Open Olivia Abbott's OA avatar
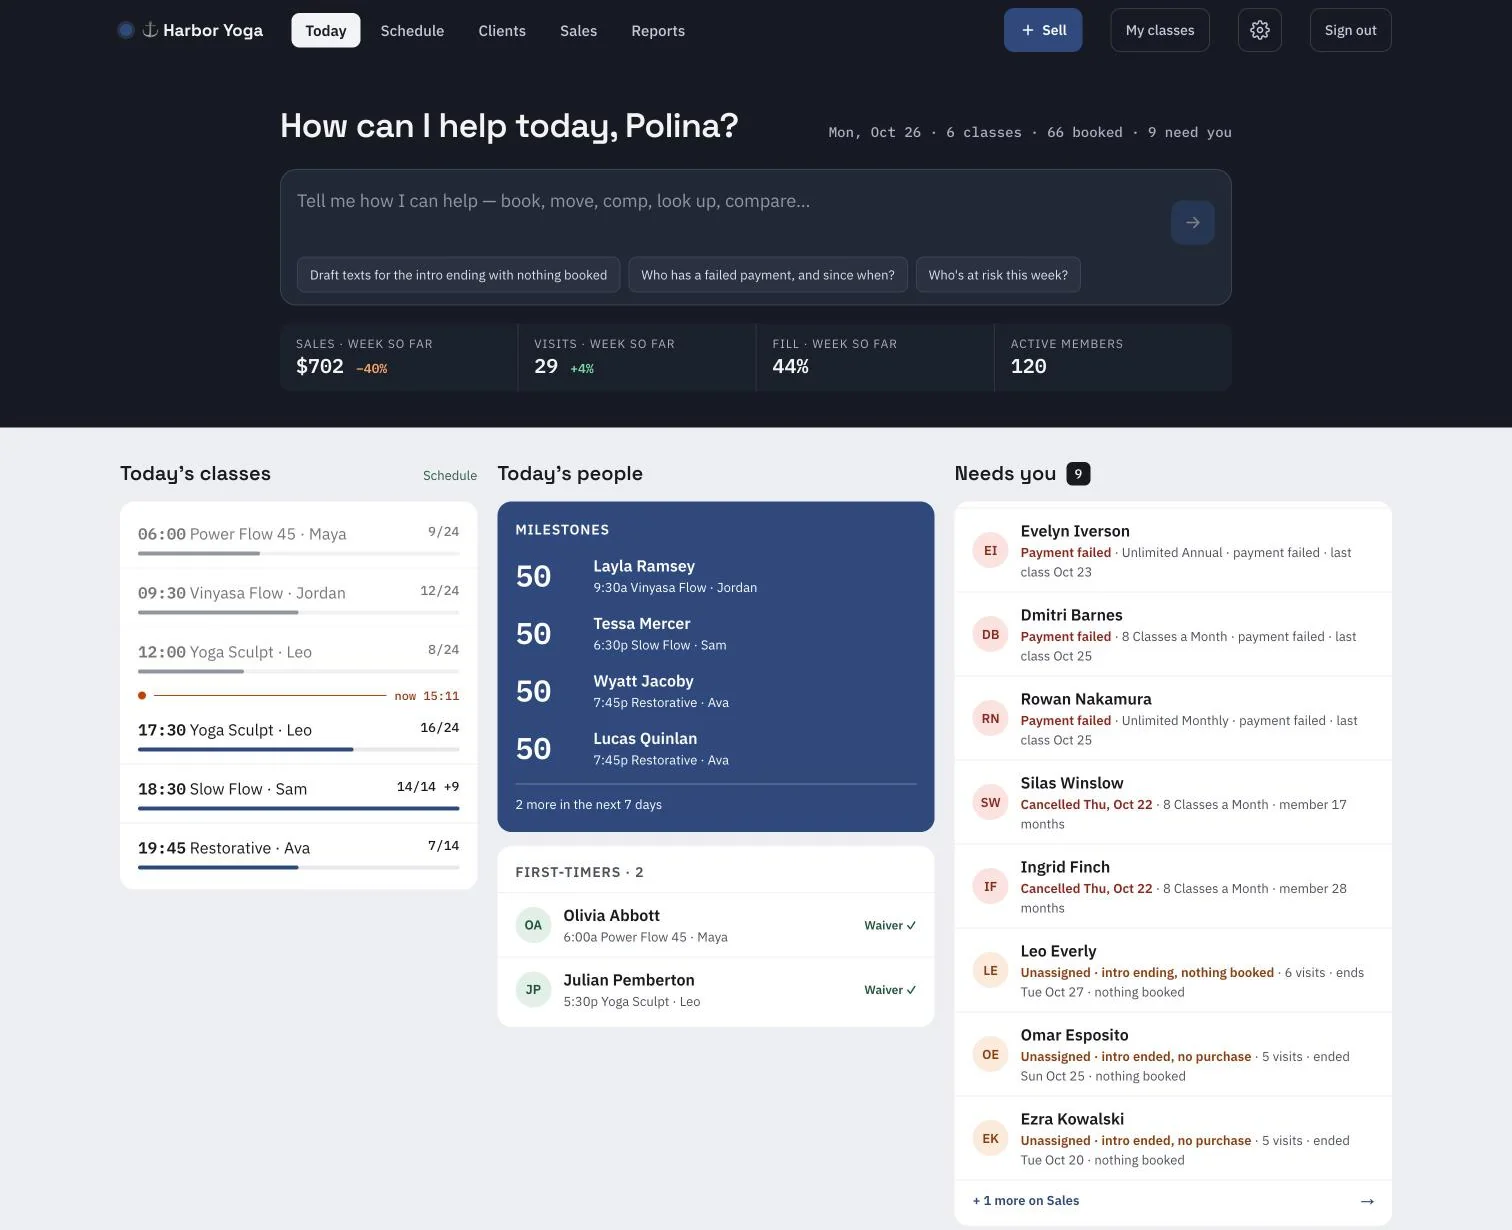 [533, 925]
